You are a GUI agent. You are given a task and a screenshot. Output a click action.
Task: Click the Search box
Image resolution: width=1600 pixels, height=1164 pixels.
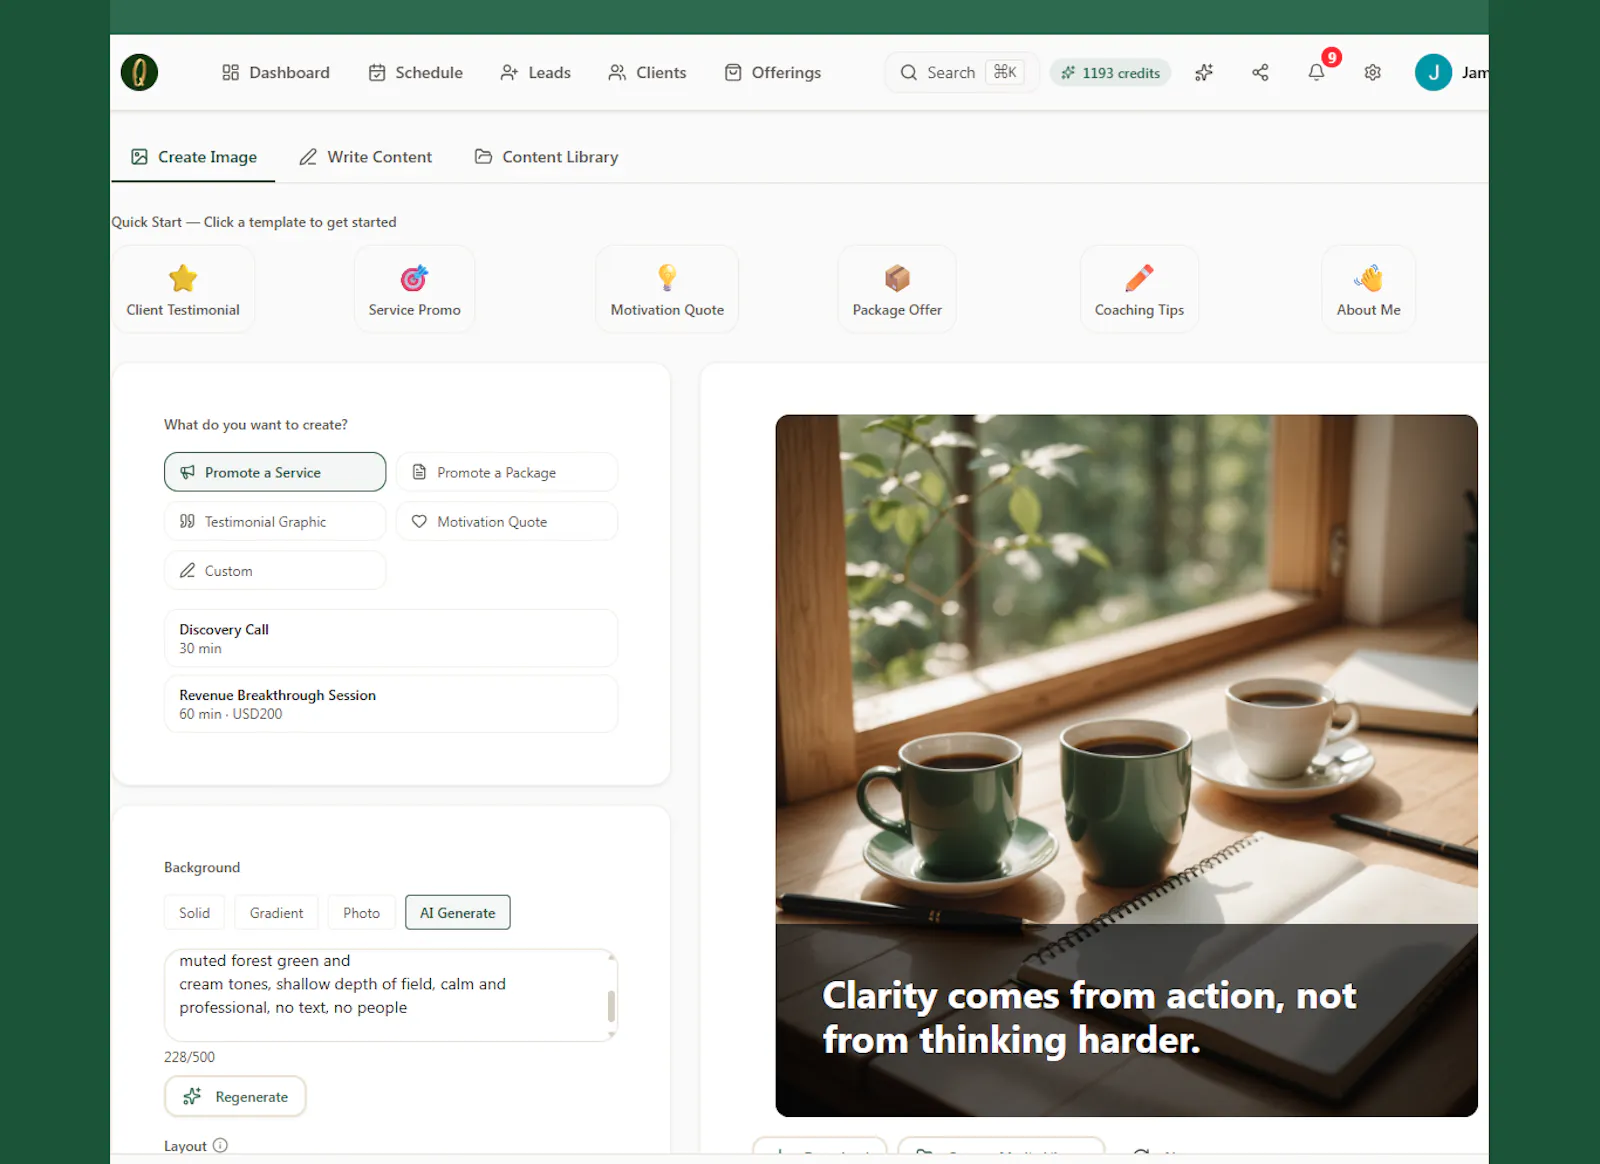[x=961, y=72]
